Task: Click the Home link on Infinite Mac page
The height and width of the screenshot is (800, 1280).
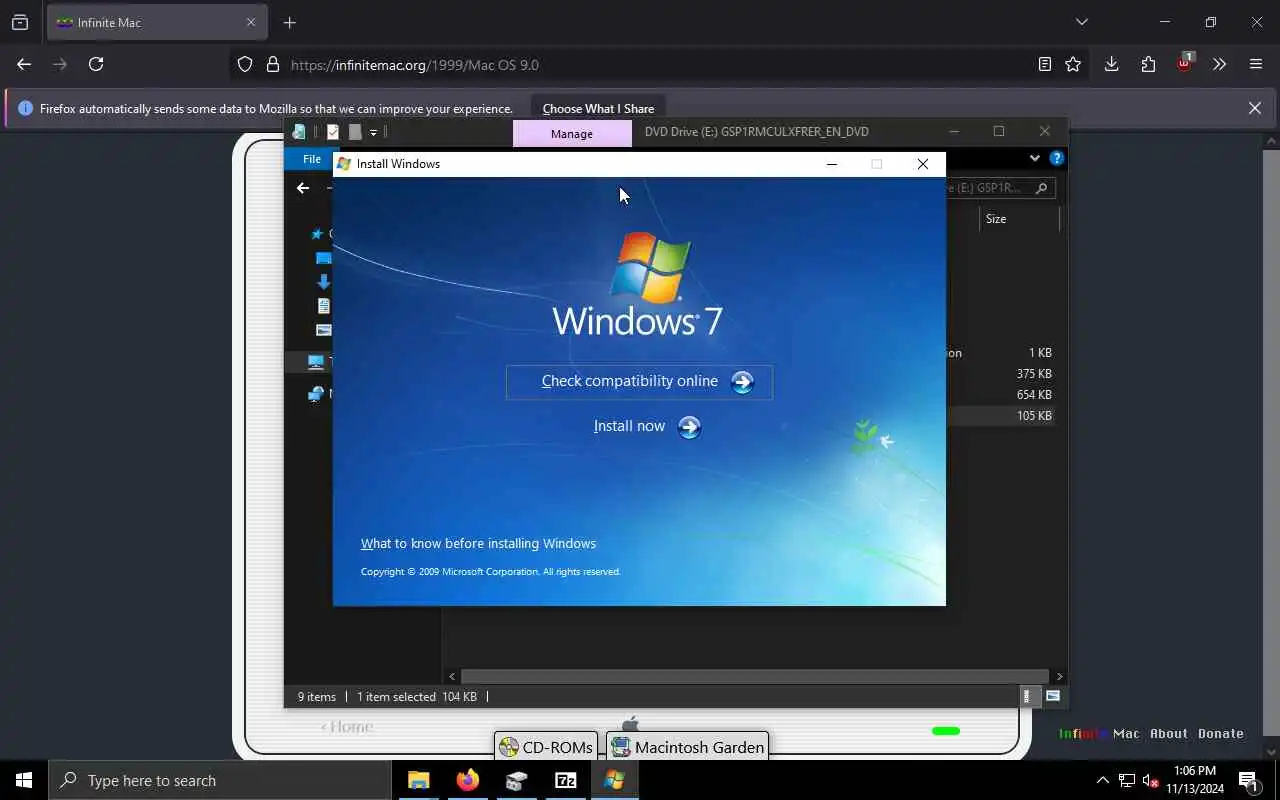Action: point(347,727)
